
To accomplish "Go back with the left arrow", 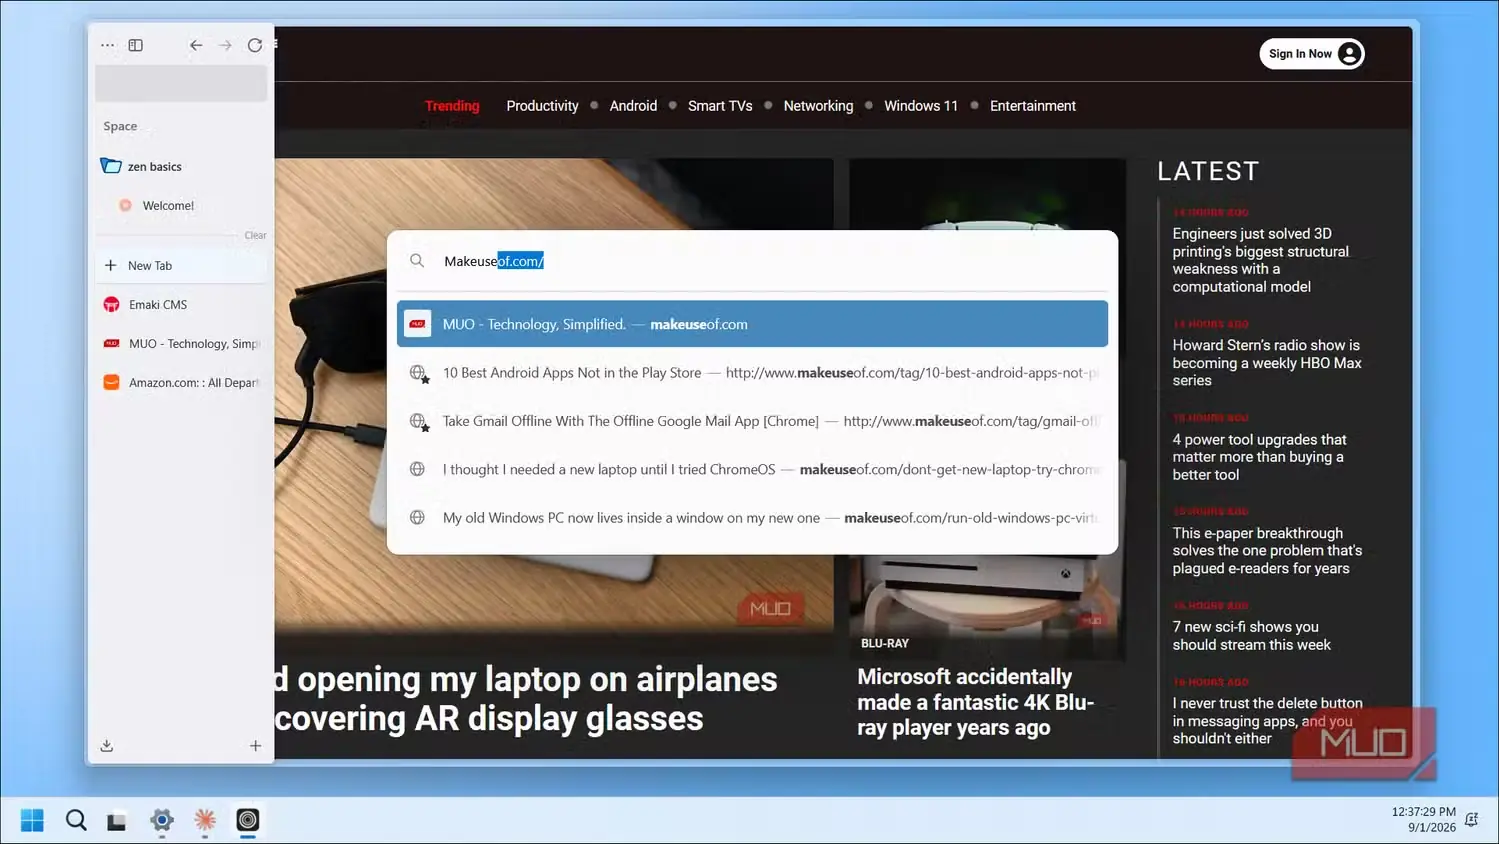I will click(x=196, y=45).
